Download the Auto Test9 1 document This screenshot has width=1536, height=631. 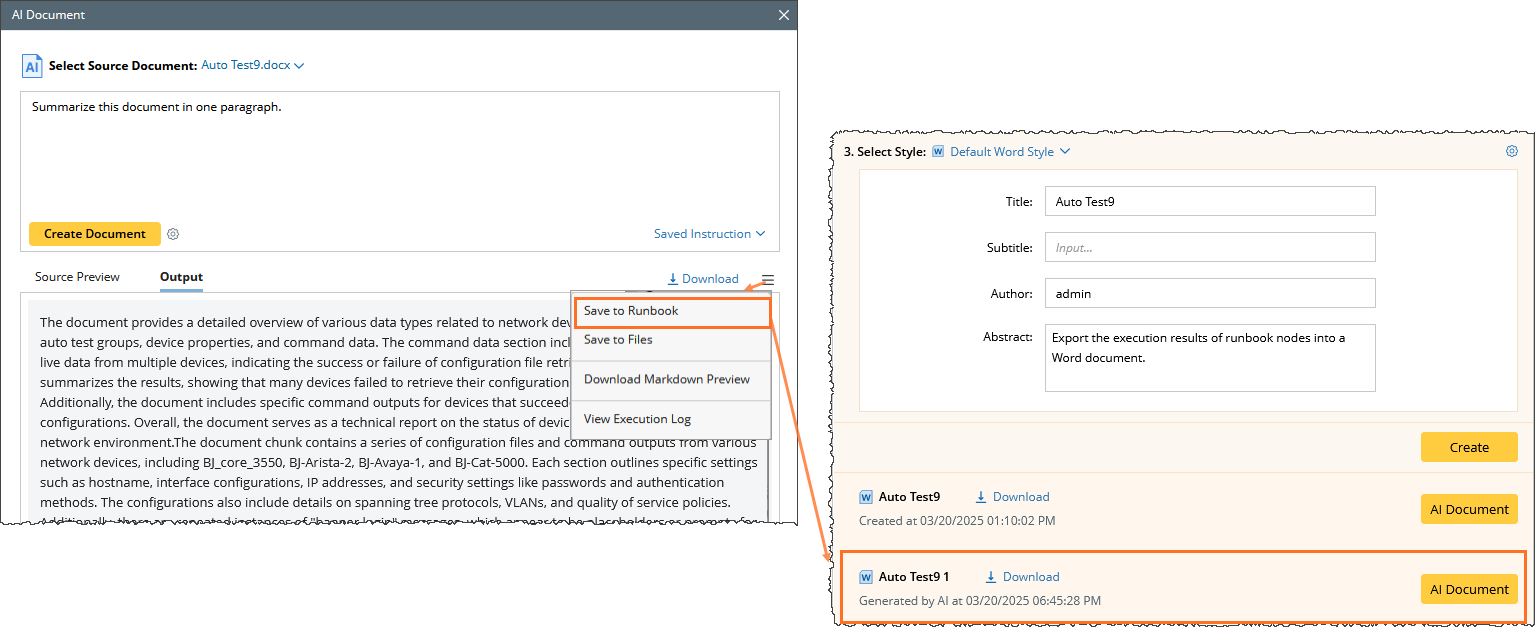tap(1022, 577)
